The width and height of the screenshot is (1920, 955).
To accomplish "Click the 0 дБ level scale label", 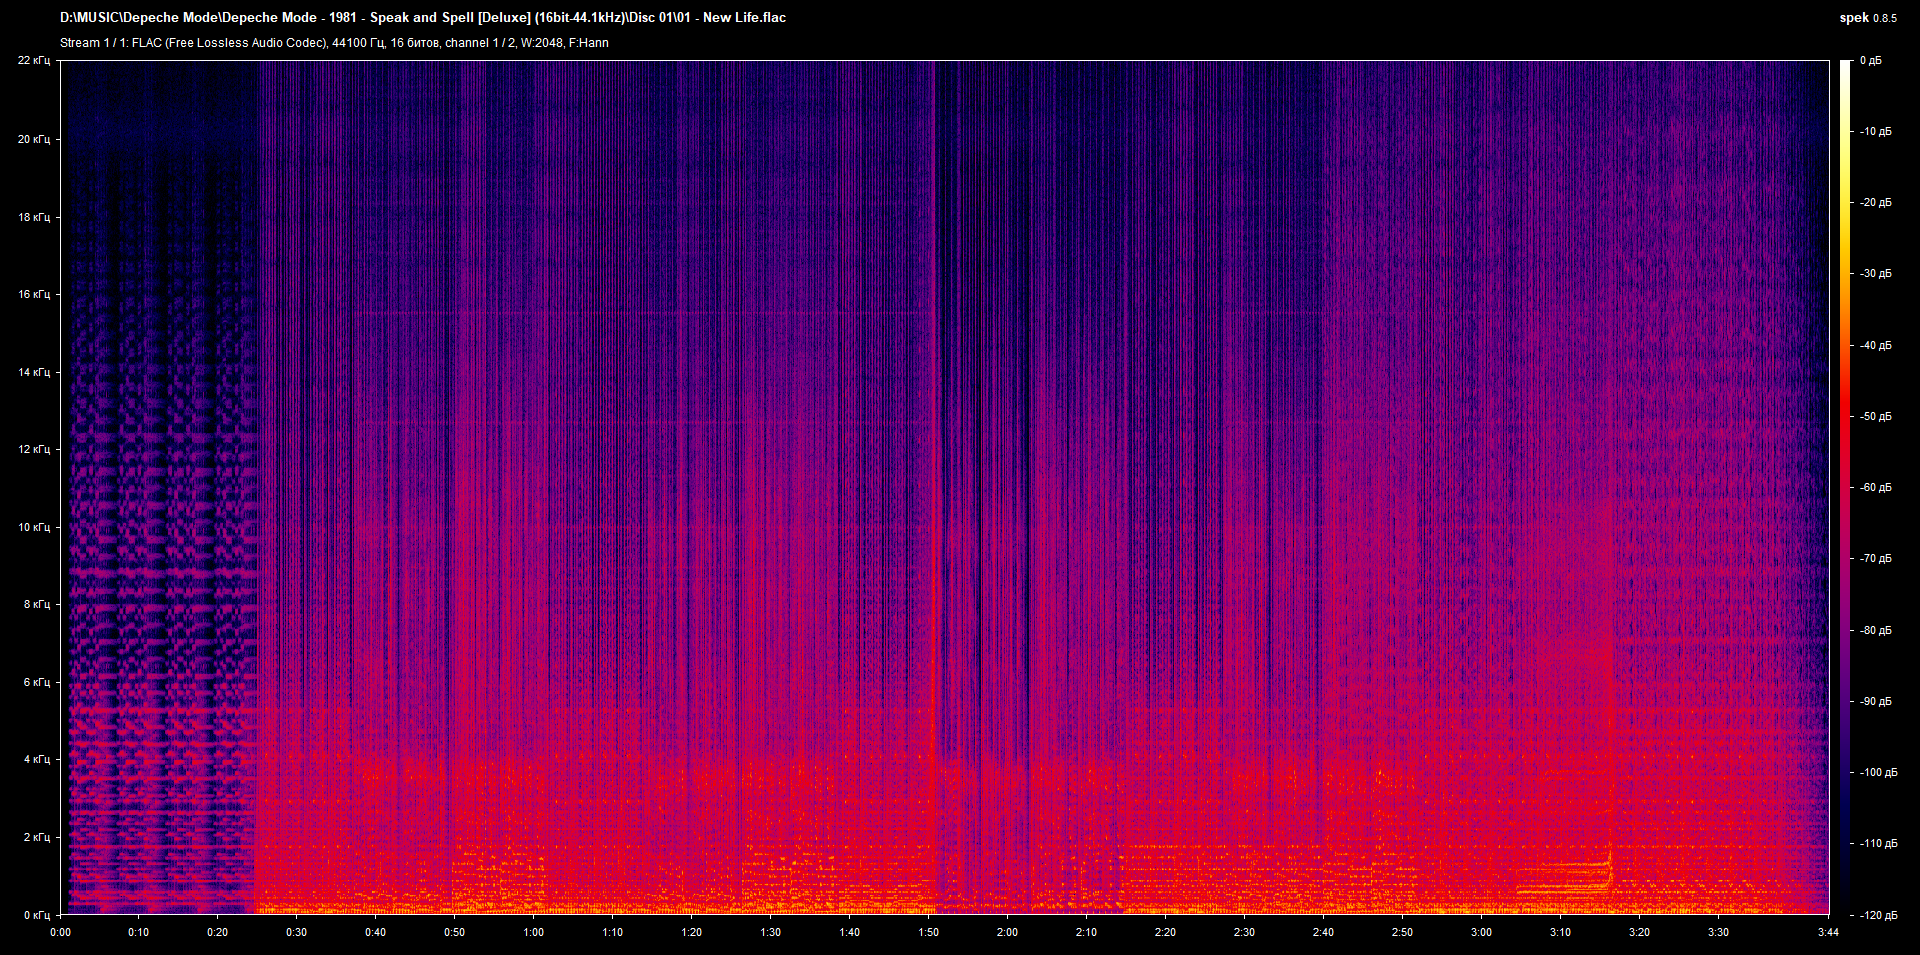I will pyautogui.click(x=1870, y=61).
